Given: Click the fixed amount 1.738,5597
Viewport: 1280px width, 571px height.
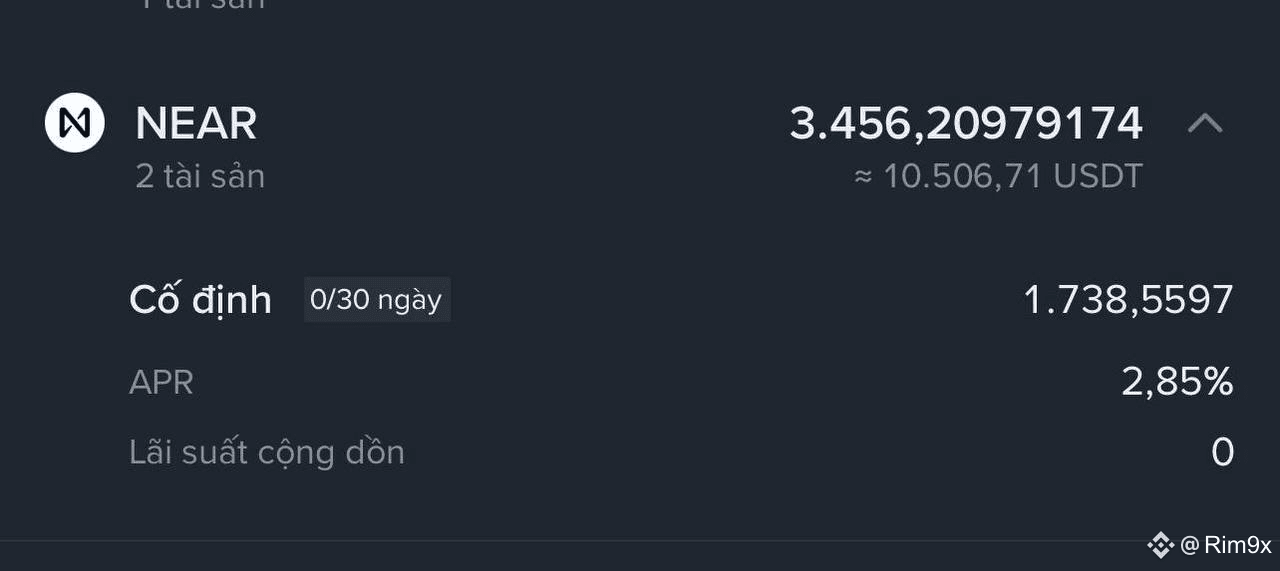Looking at the screenshot, I should point(1128,300).
